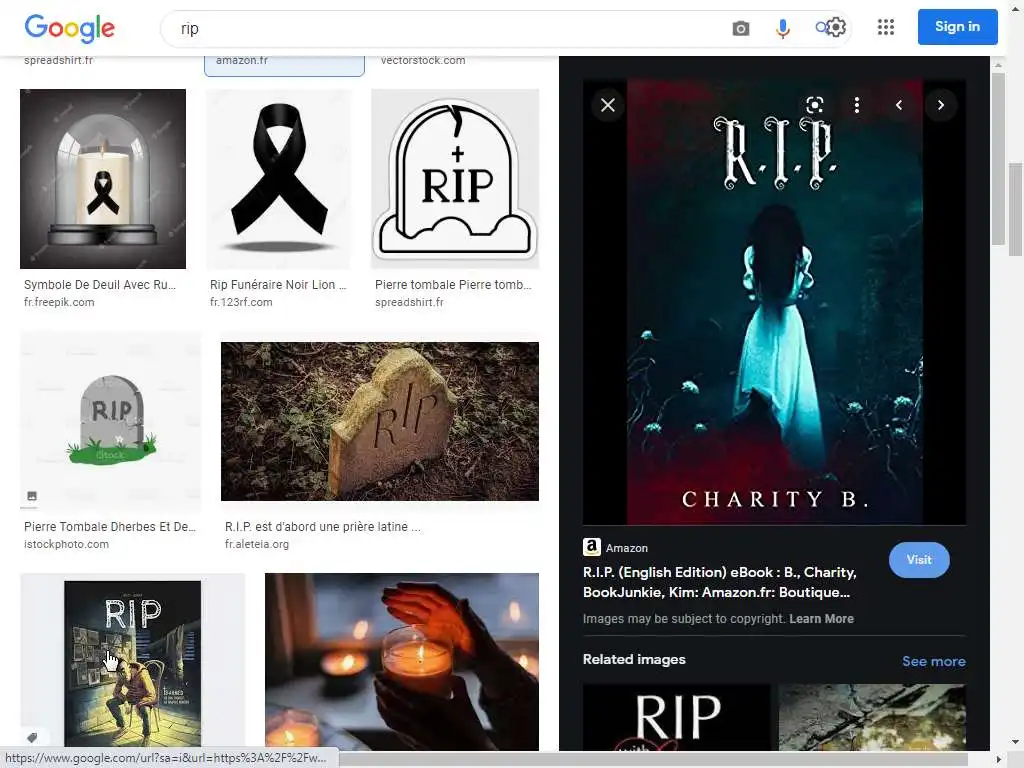Click fr.freepik.com source text

(59, 302)
